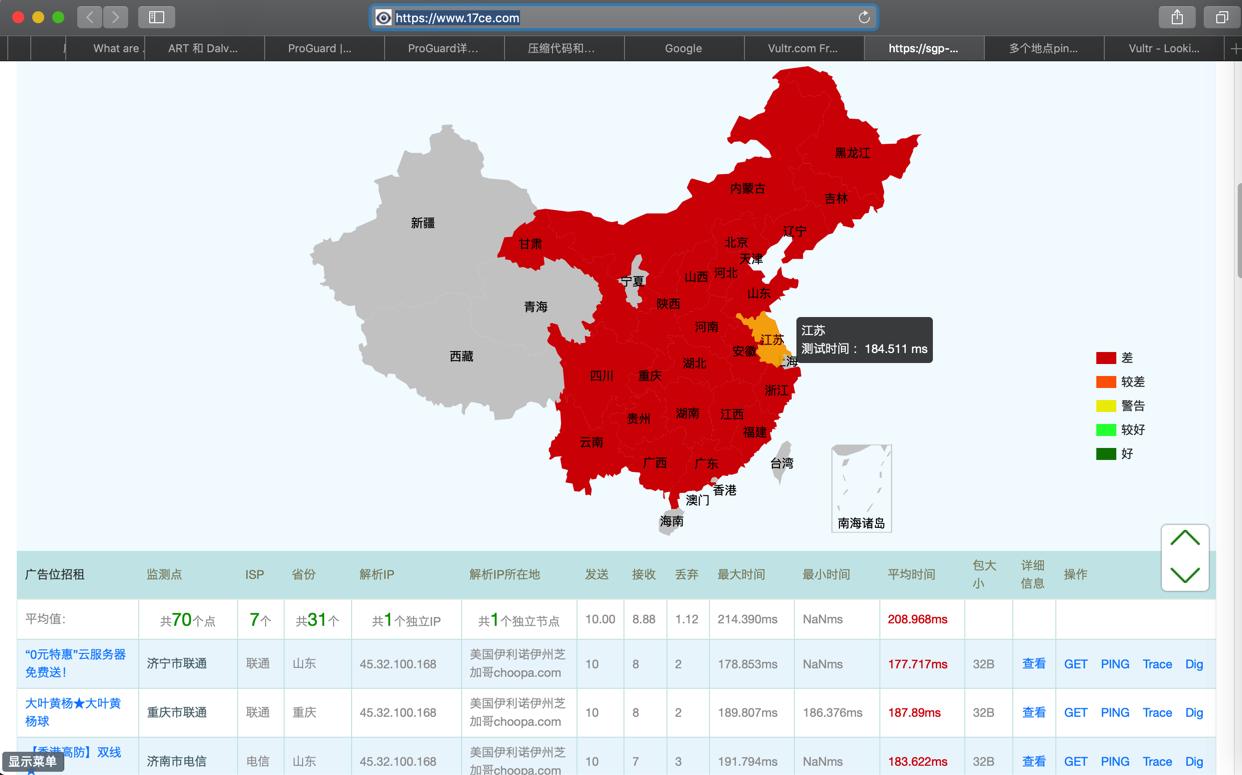Switch to the 'ProGuard详...' tab
This screenshot has height=775, width=1242.
coord(443,48)
